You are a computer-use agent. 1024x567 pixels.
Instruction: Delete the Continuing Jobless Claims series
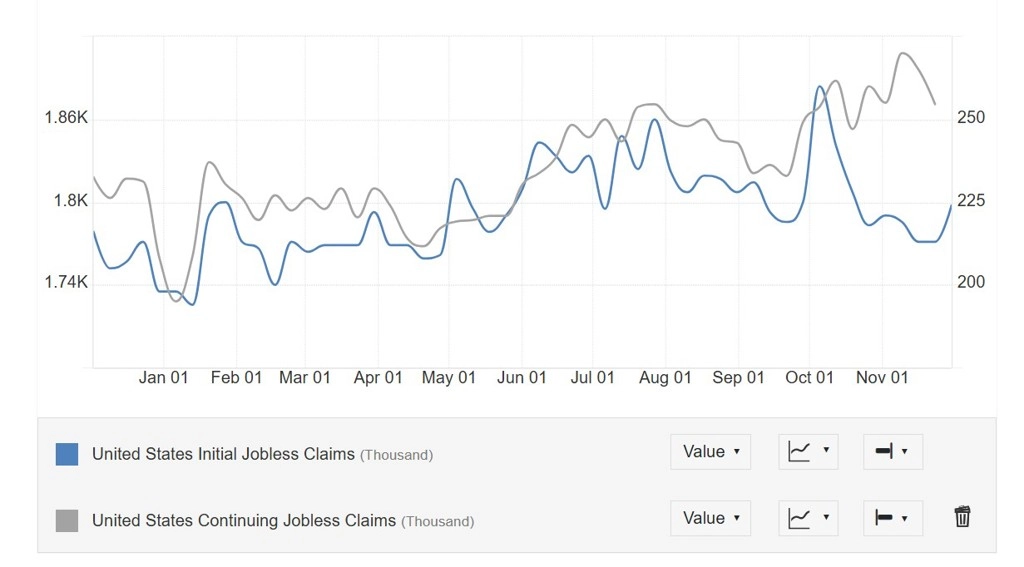[x=962, y=517]
